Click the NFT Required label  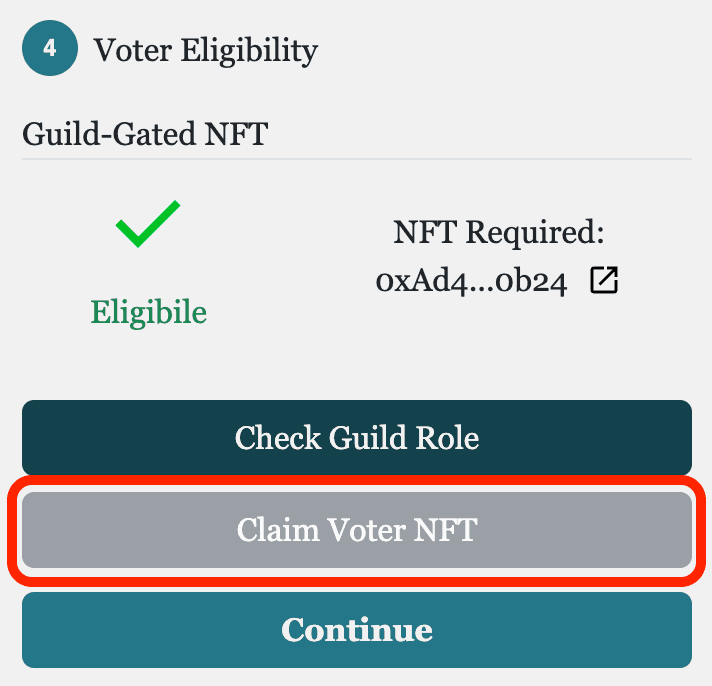[x=498, y=232]
